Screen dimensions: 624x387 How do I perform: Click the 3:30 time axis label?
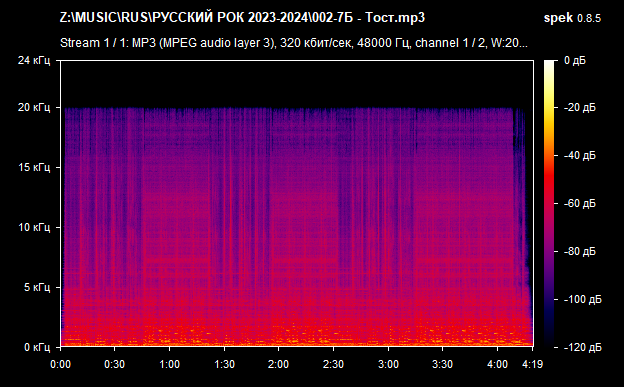(x=443, y=364)
